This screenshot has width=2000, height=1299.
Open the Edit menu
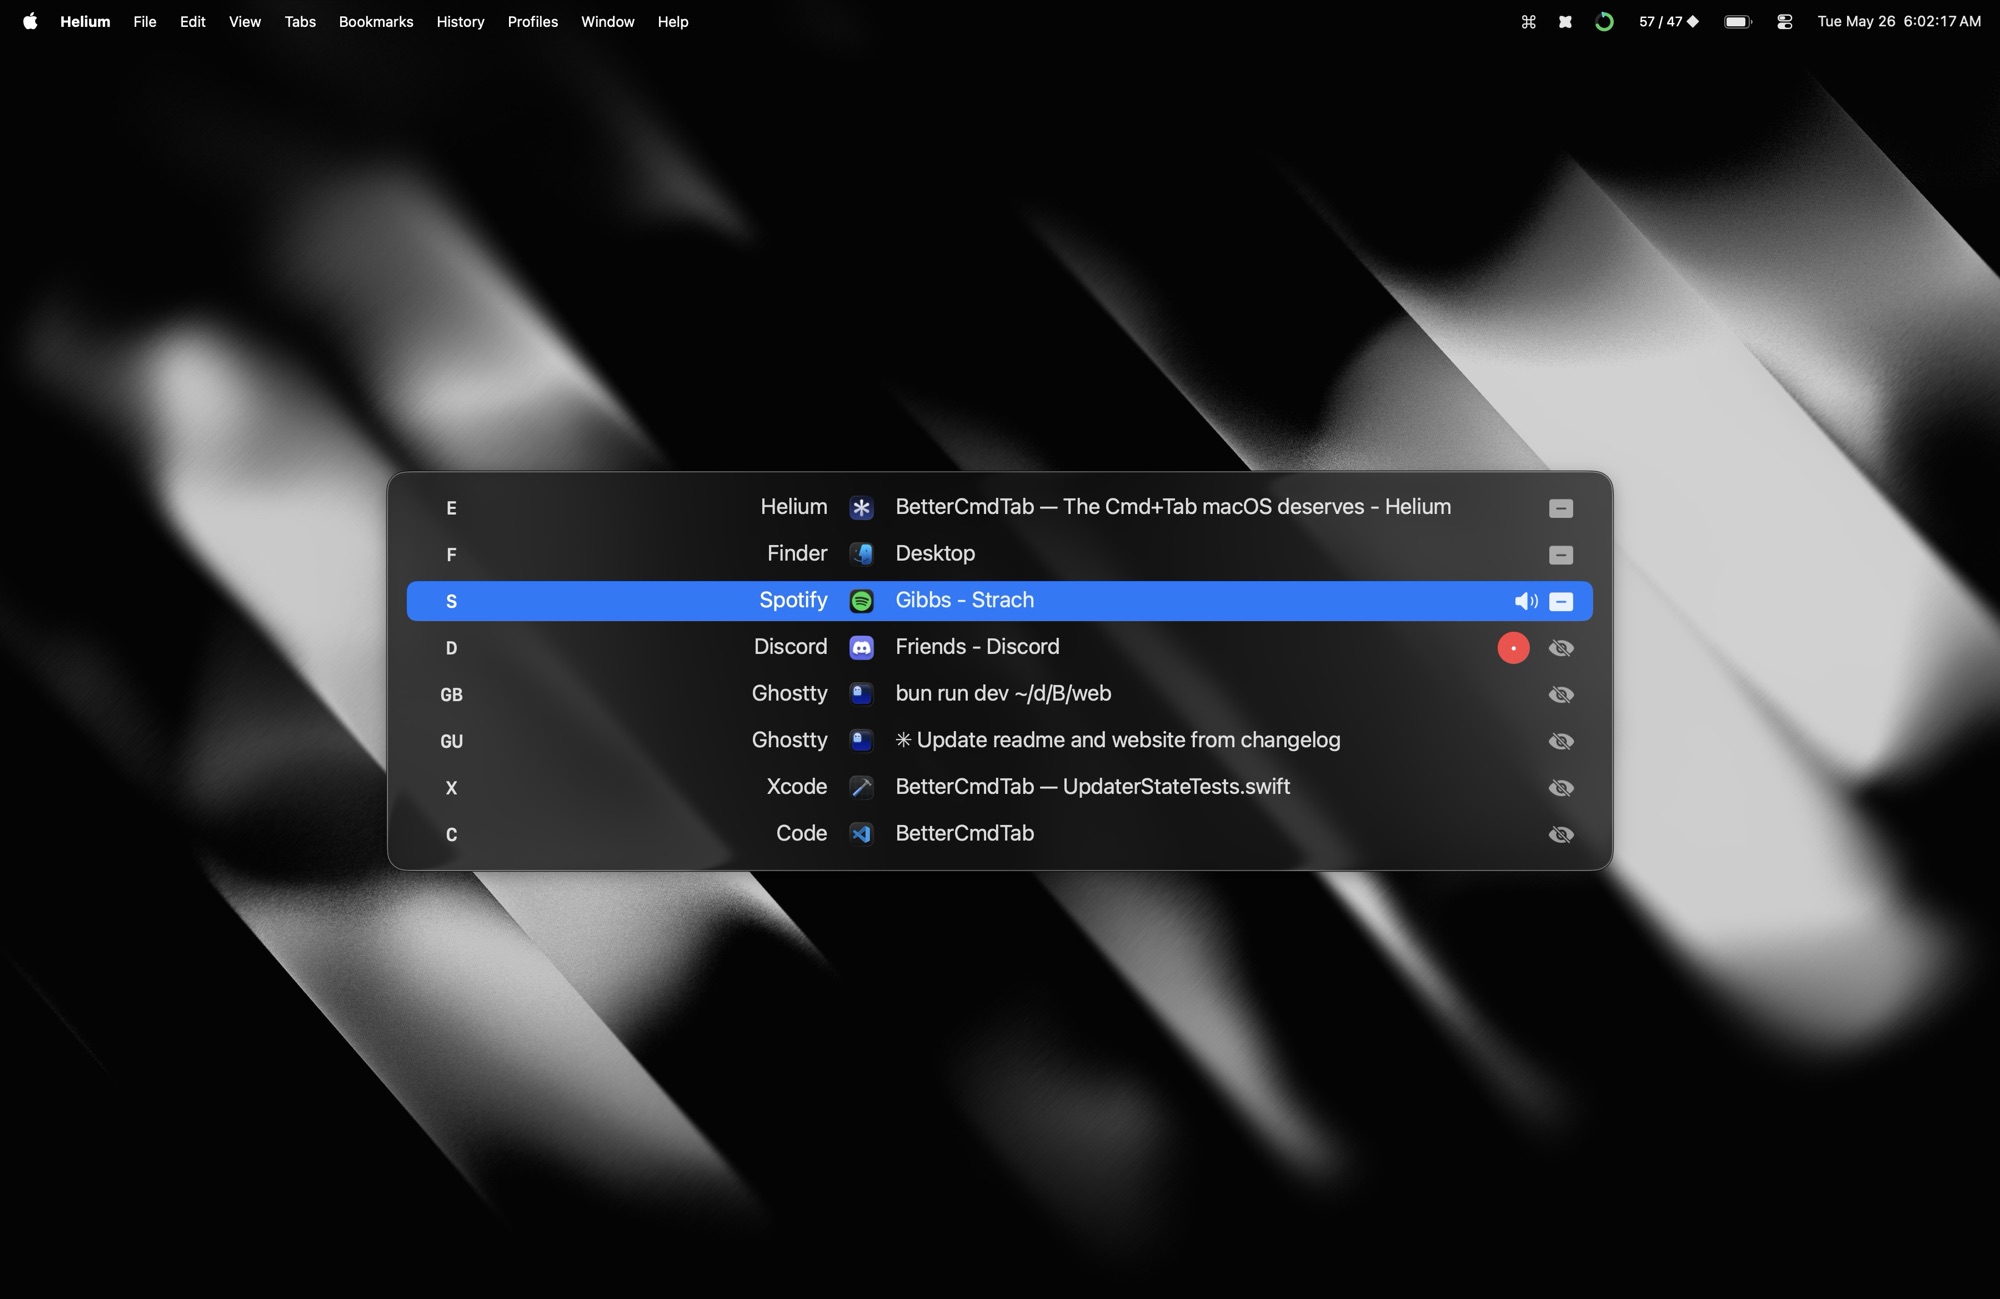(193, 21)
